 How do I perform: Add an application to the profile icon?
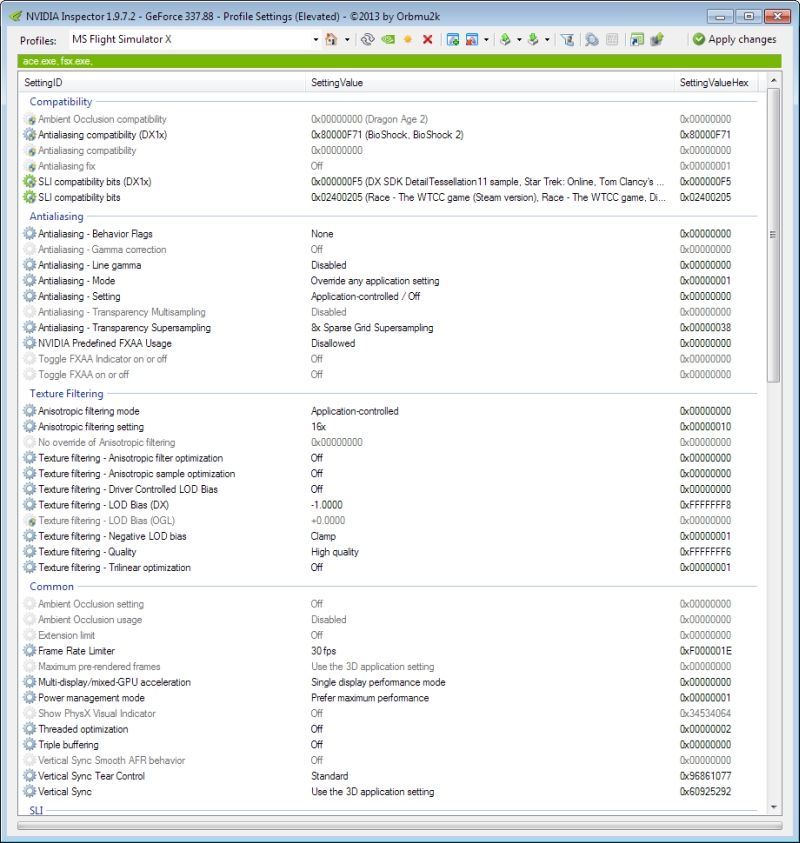(x=453, y=39)
